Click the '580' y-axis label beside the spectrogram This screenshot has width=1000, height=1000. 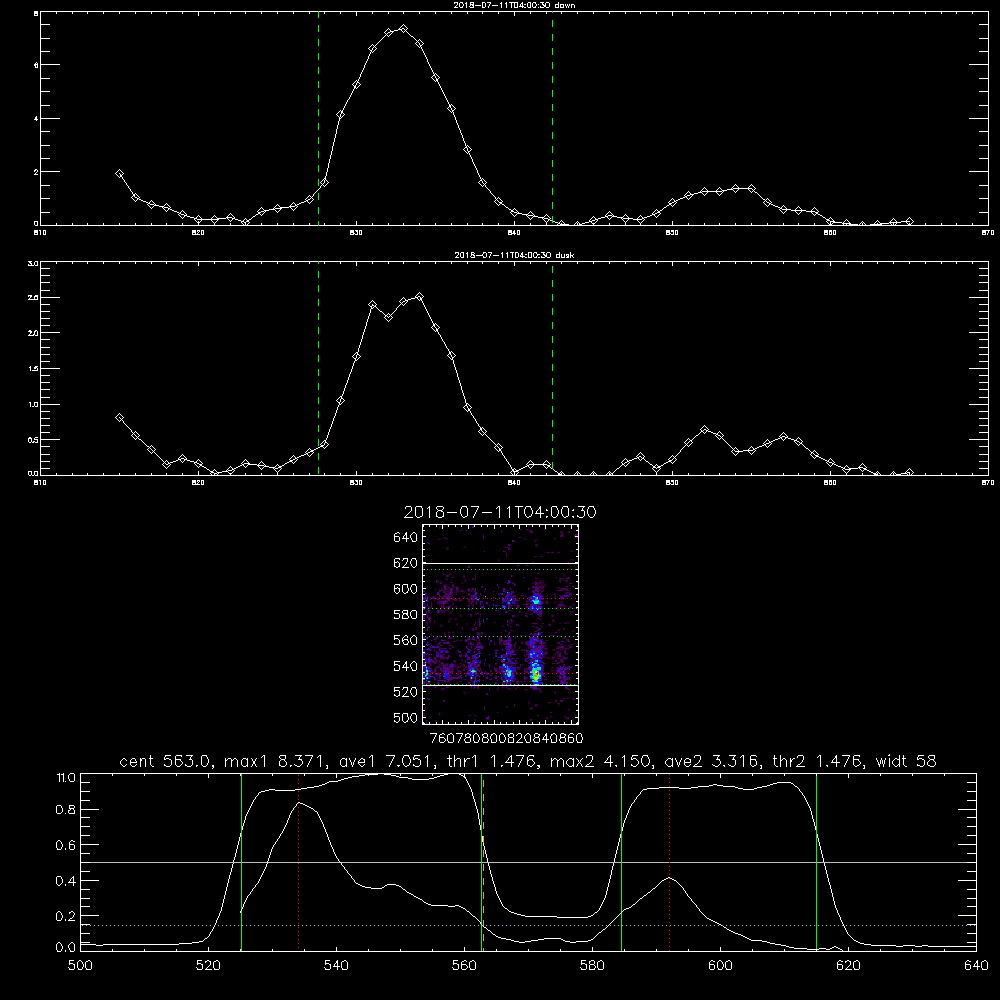coord(405,614)
